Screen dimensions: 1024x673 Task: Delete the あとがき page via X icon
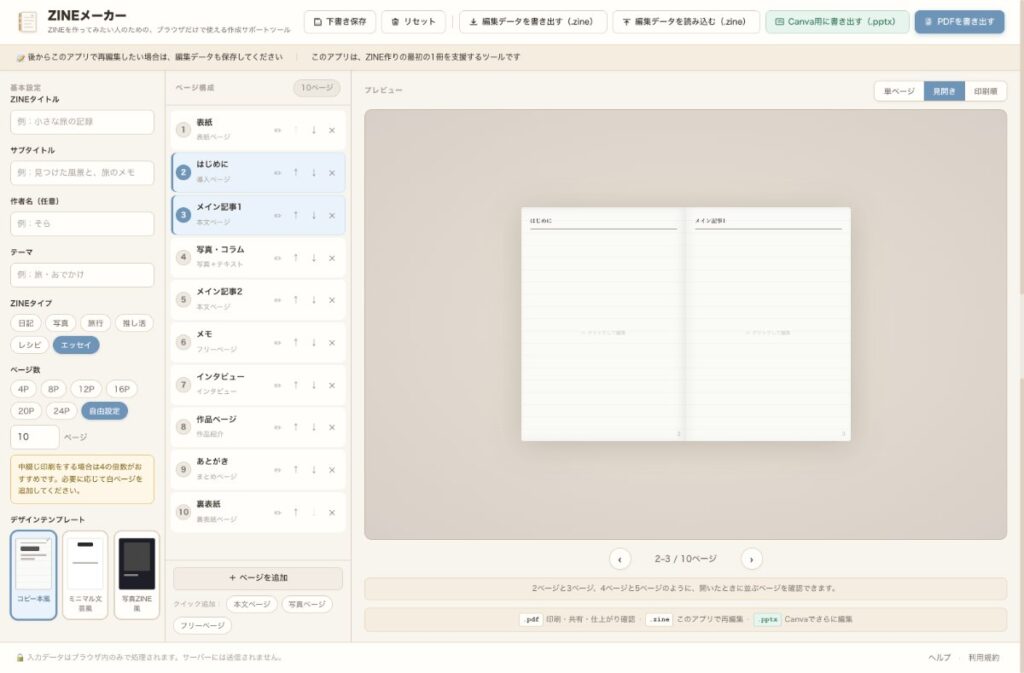click(x=332, y=469)
